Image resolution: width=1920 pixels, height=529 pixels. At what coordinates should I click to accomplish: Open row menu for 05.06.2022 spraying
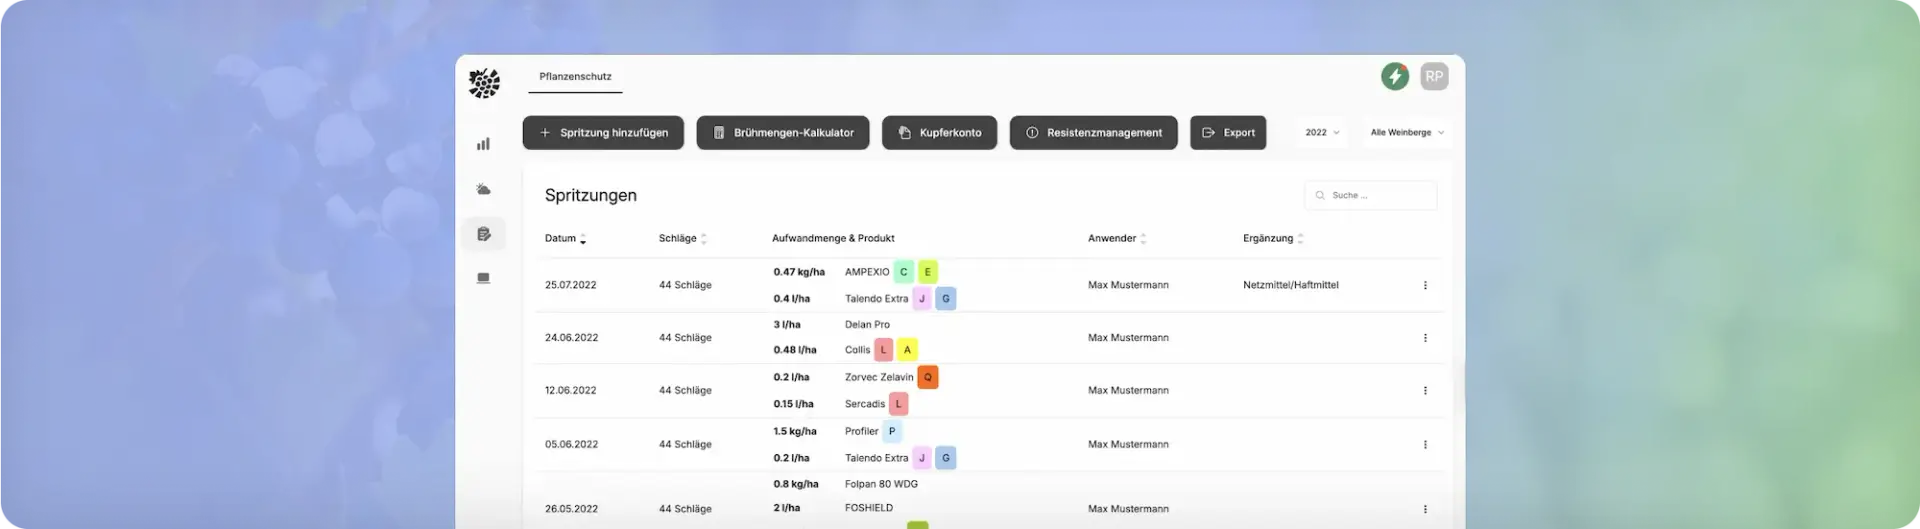(1425, 445)
